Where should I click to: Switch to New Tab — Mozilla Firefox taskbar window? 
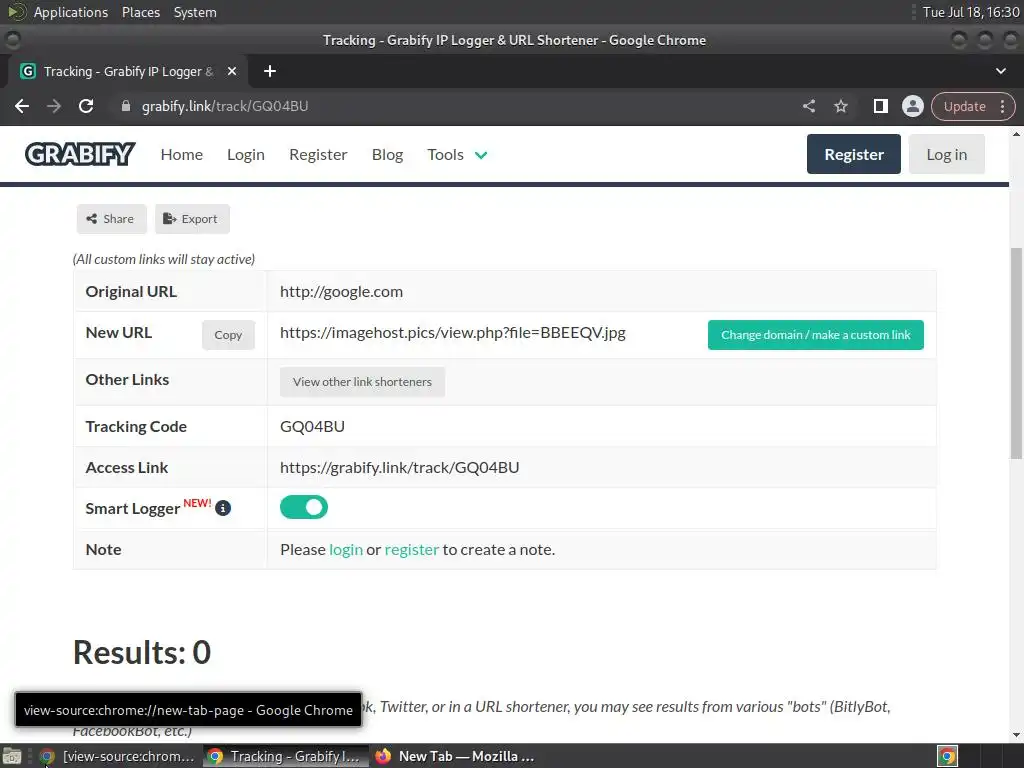[x=455, y=756]
